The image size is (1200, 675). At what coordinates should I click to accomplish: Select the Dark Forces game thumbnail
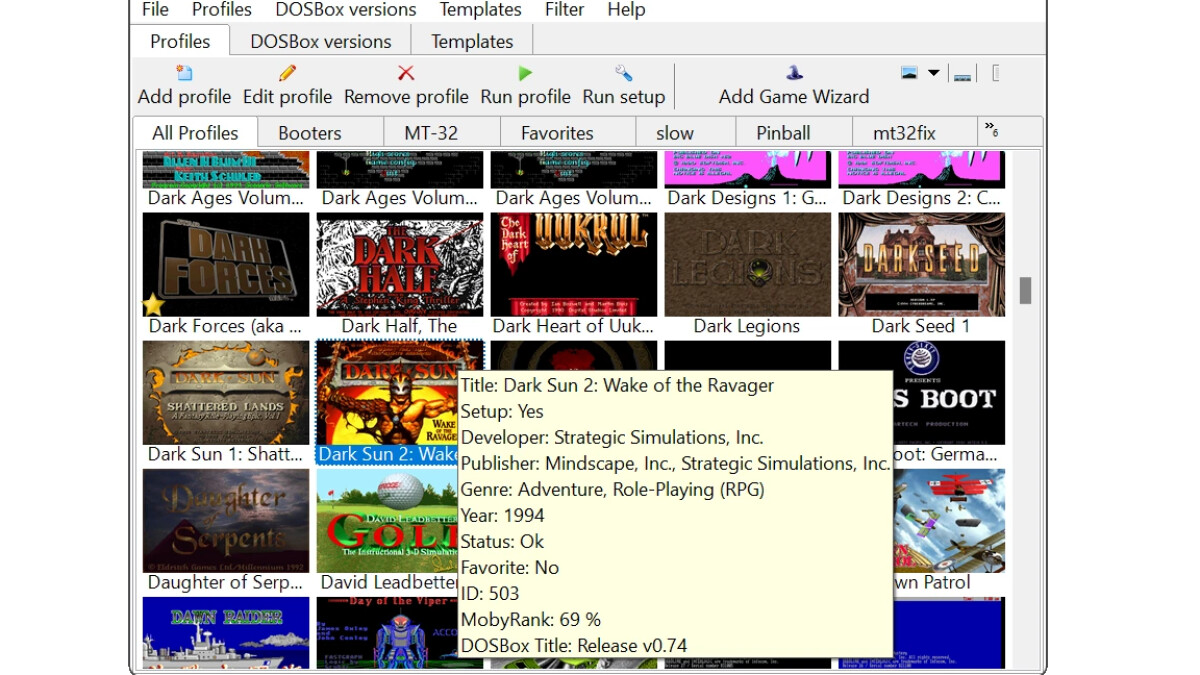226,264
